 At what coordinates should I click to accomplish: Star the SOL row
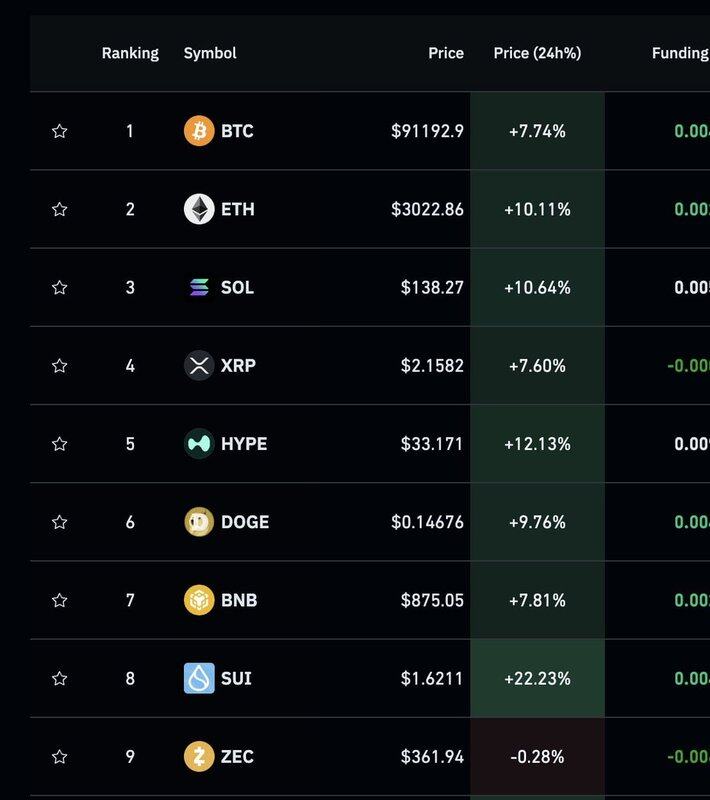coord(59,288)
